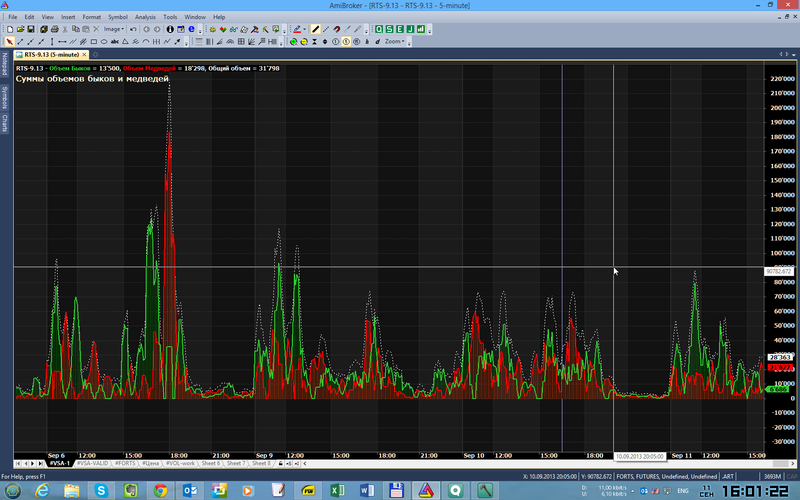Open the Image dropdown in toolbar
Viewport: 800px width, 500px height.
(114, 29)
